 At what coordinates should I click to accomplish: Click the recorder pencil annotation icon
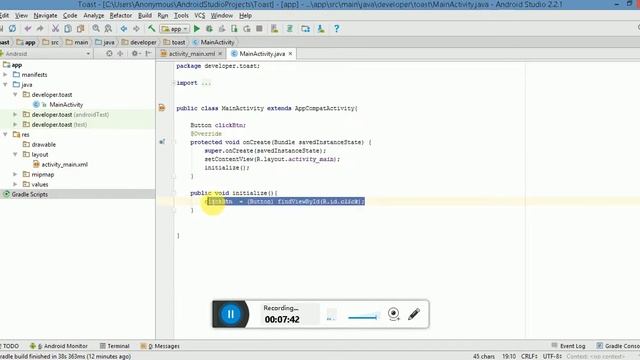[414, 314]
